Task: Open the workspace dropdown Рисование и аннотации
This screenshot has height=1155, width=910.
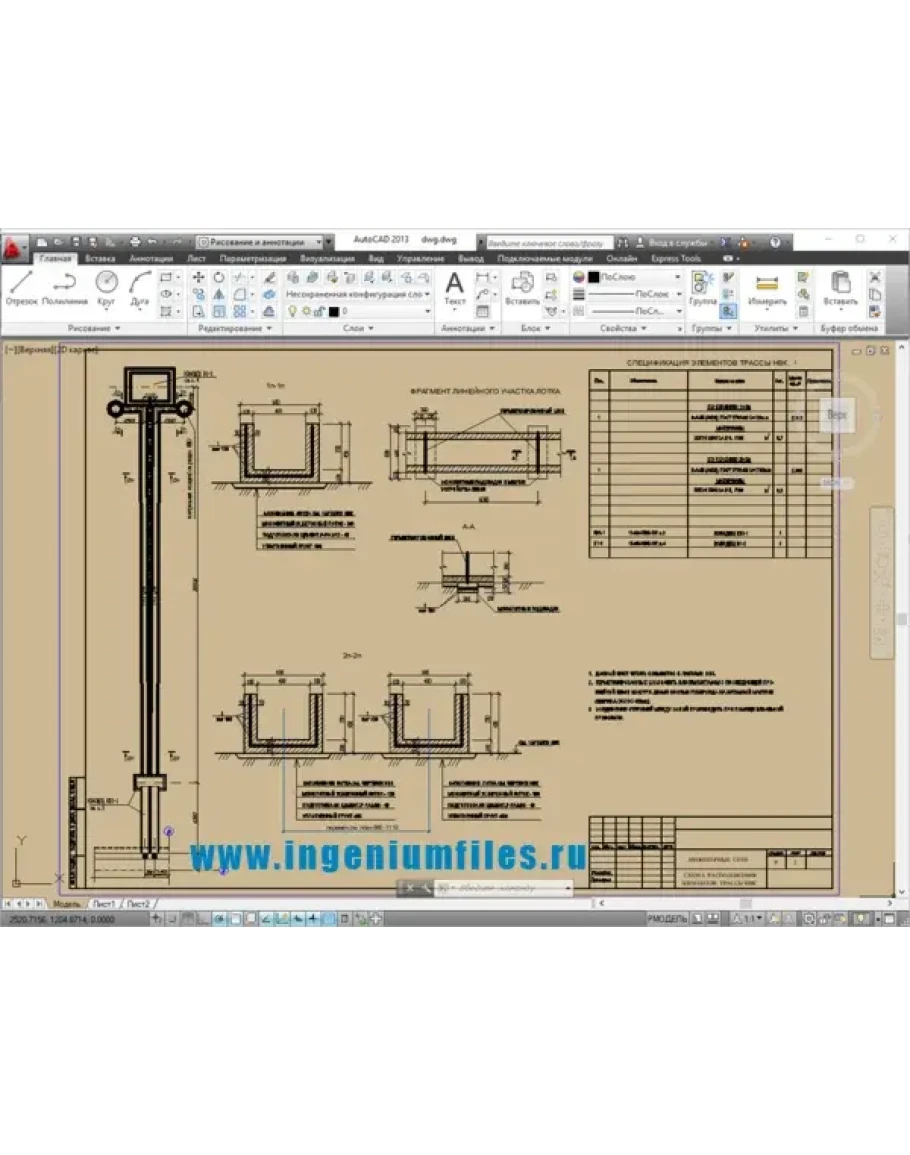Action: tap(264, 242)
